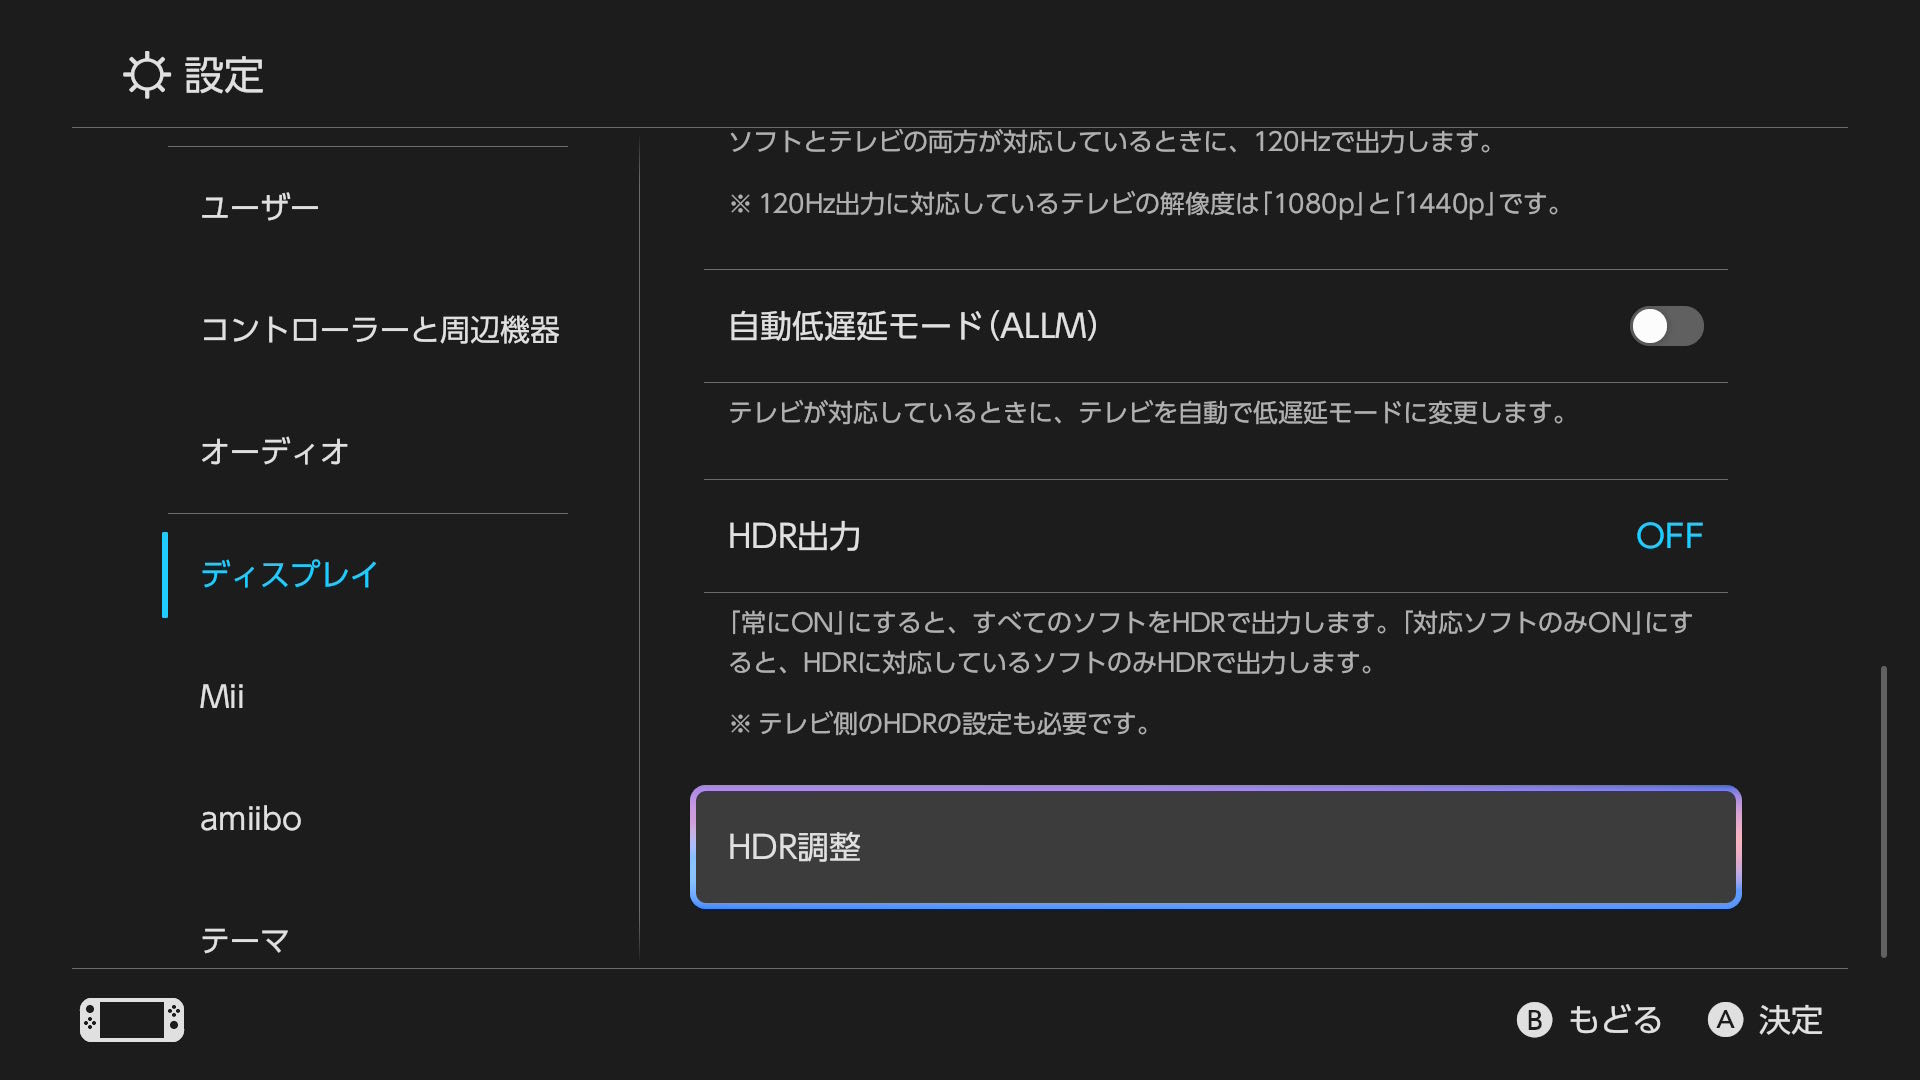This screenshot has width=1920, height=1080.
Task: Toggle the 自動低遅延モード (ALLM) switch
Action: click(x=1666, y=326)
